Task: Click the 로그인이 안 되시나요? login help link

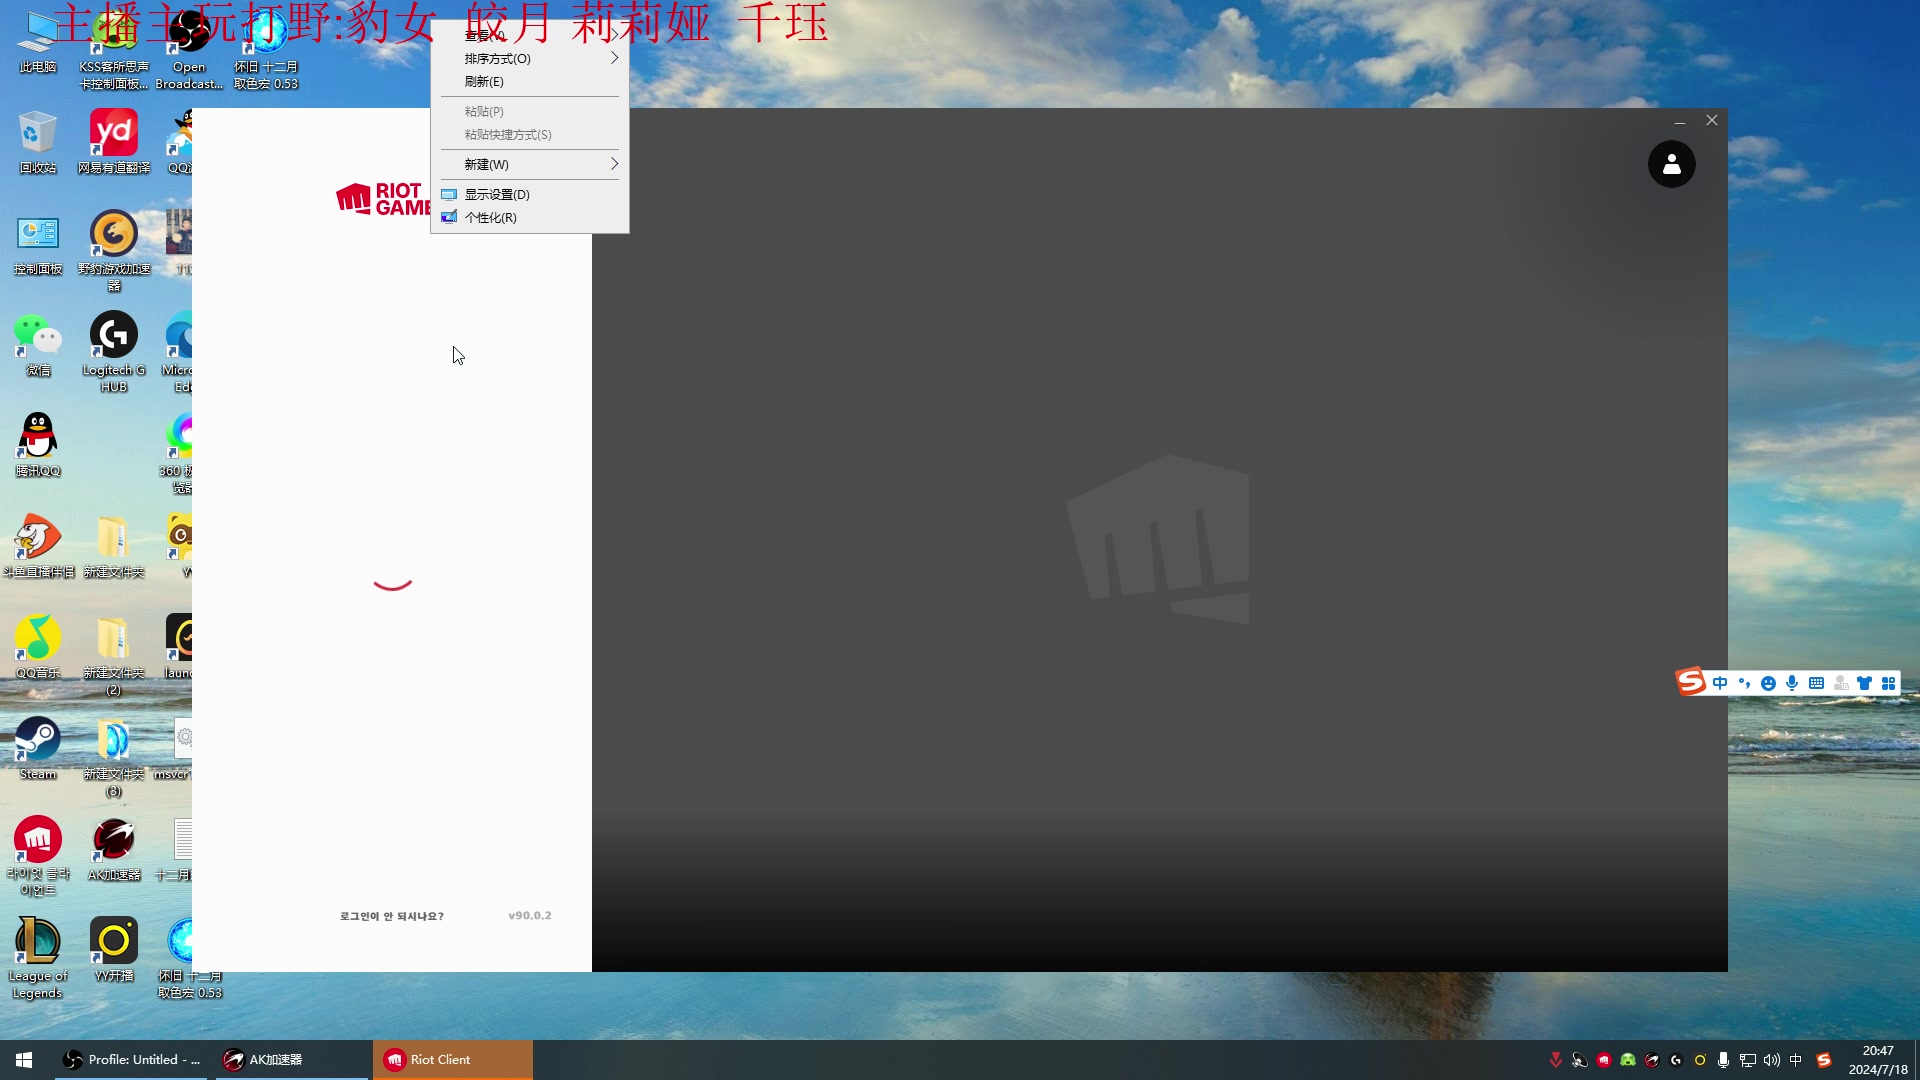Action: tap(391, 916)
